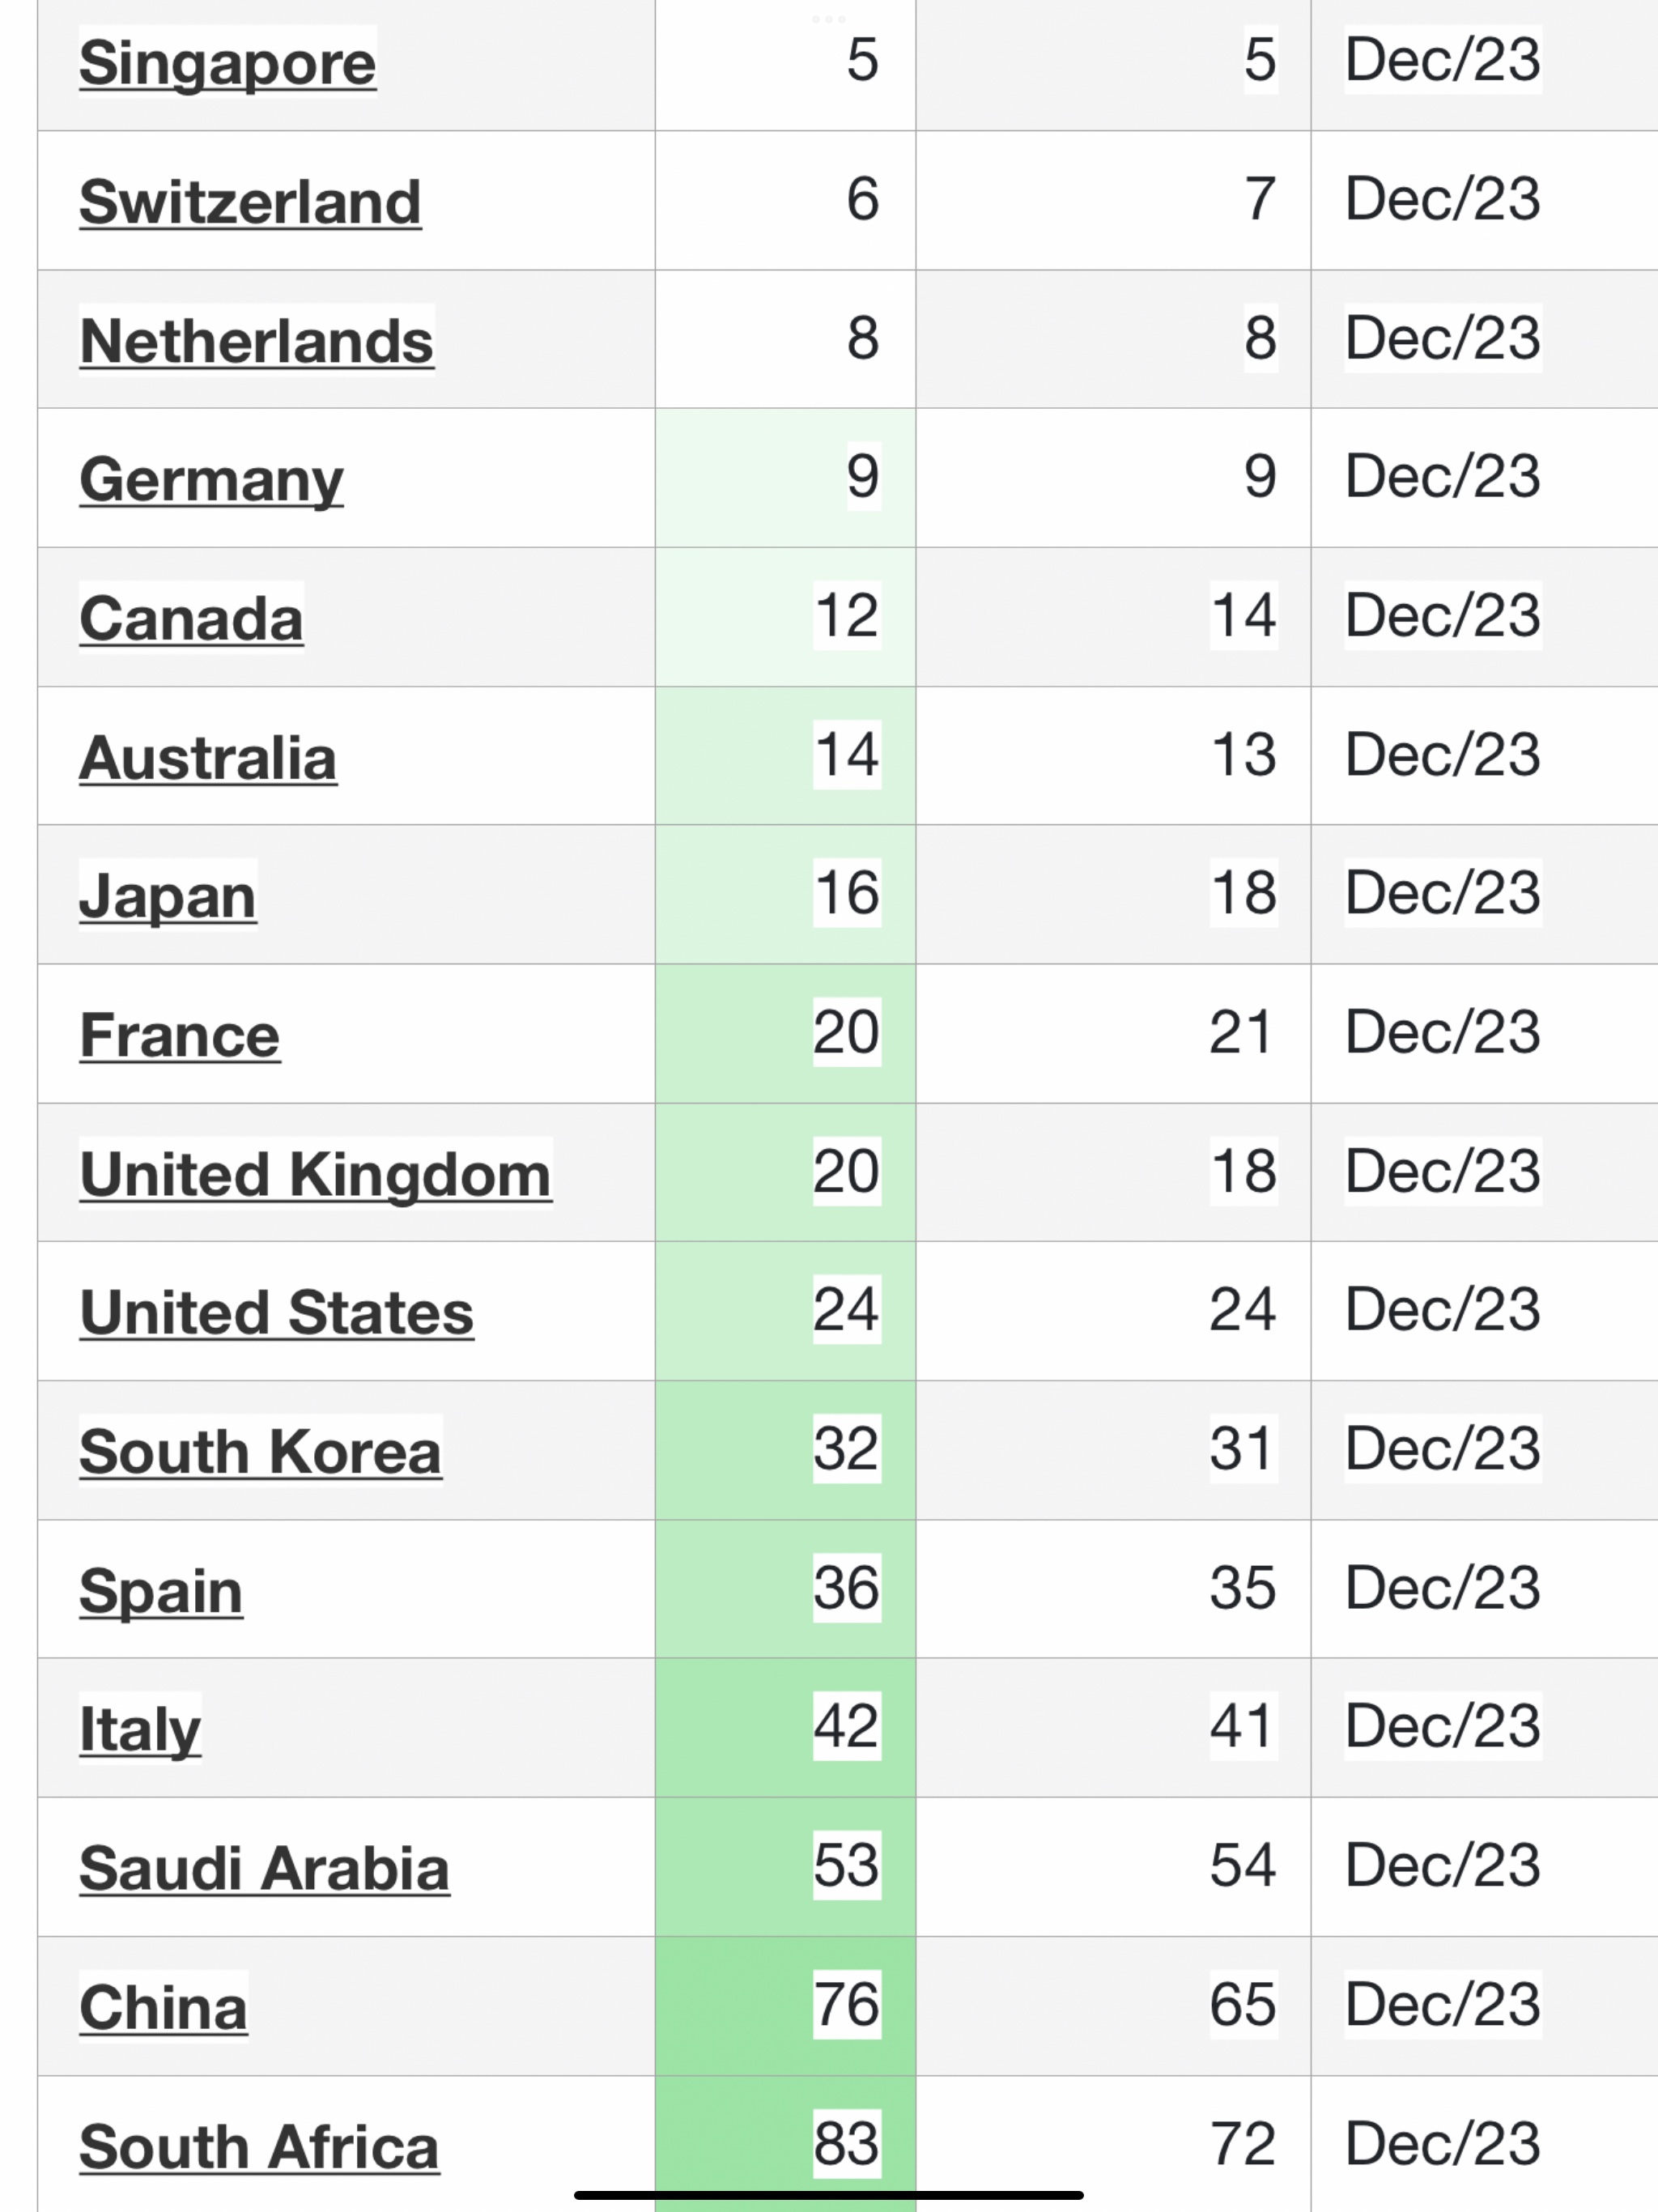Open the Switzerland link

(x=250, y=201)
